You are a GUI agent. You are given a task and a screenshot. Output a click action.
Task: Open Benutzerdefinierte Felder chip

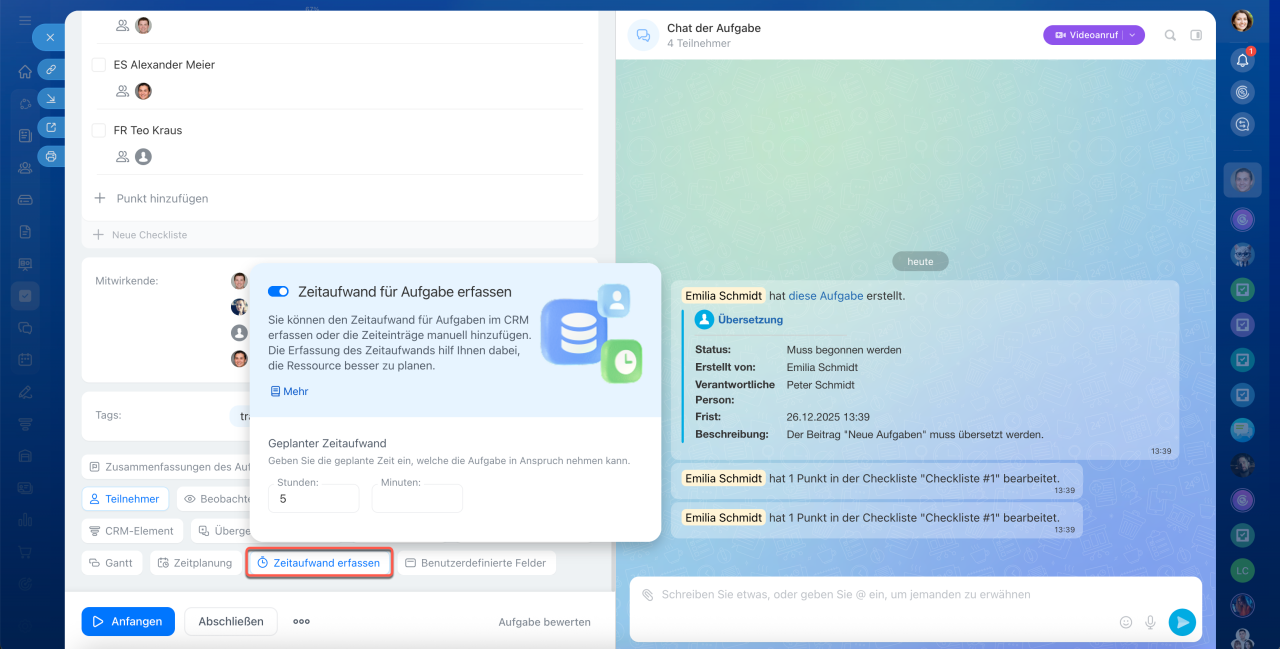point(476,563)
